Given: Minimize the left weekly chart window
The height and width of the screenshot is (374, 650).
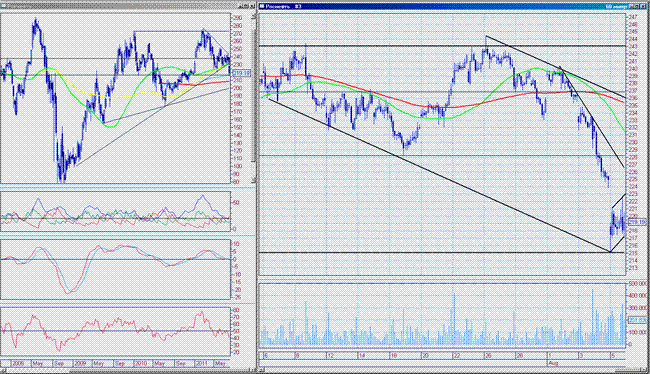Looking at the screenshot, I should pyautogui.click(x=241, y=5).
